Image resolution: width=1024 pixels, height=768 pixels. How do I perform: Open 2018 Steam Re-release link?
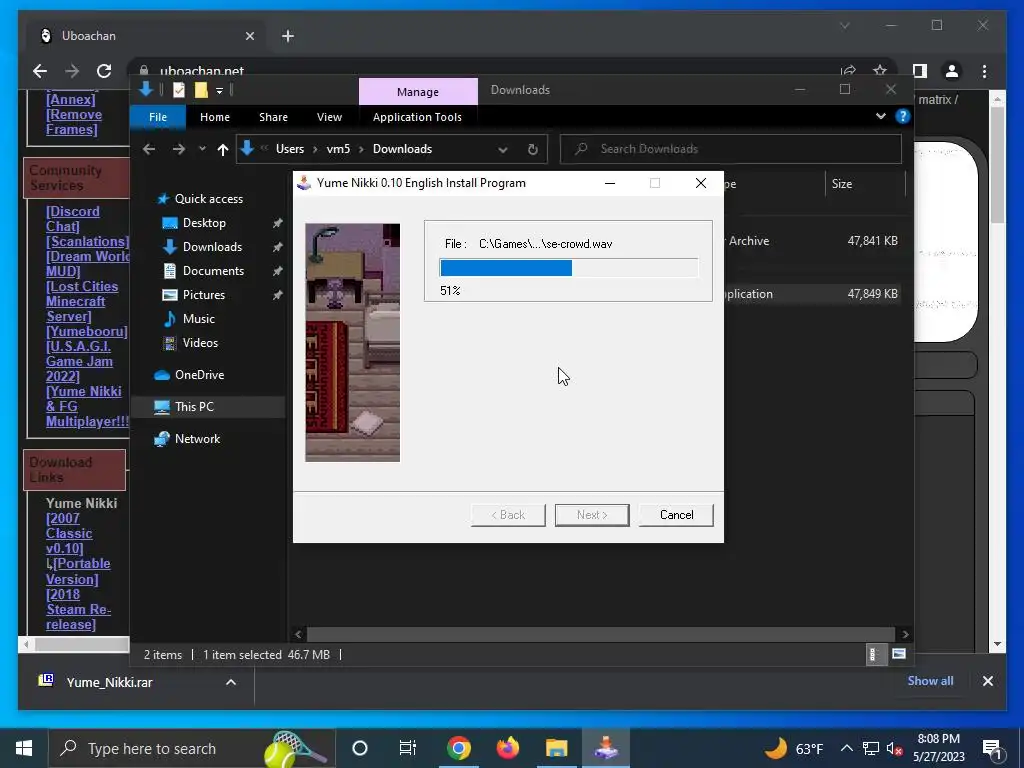78,609
